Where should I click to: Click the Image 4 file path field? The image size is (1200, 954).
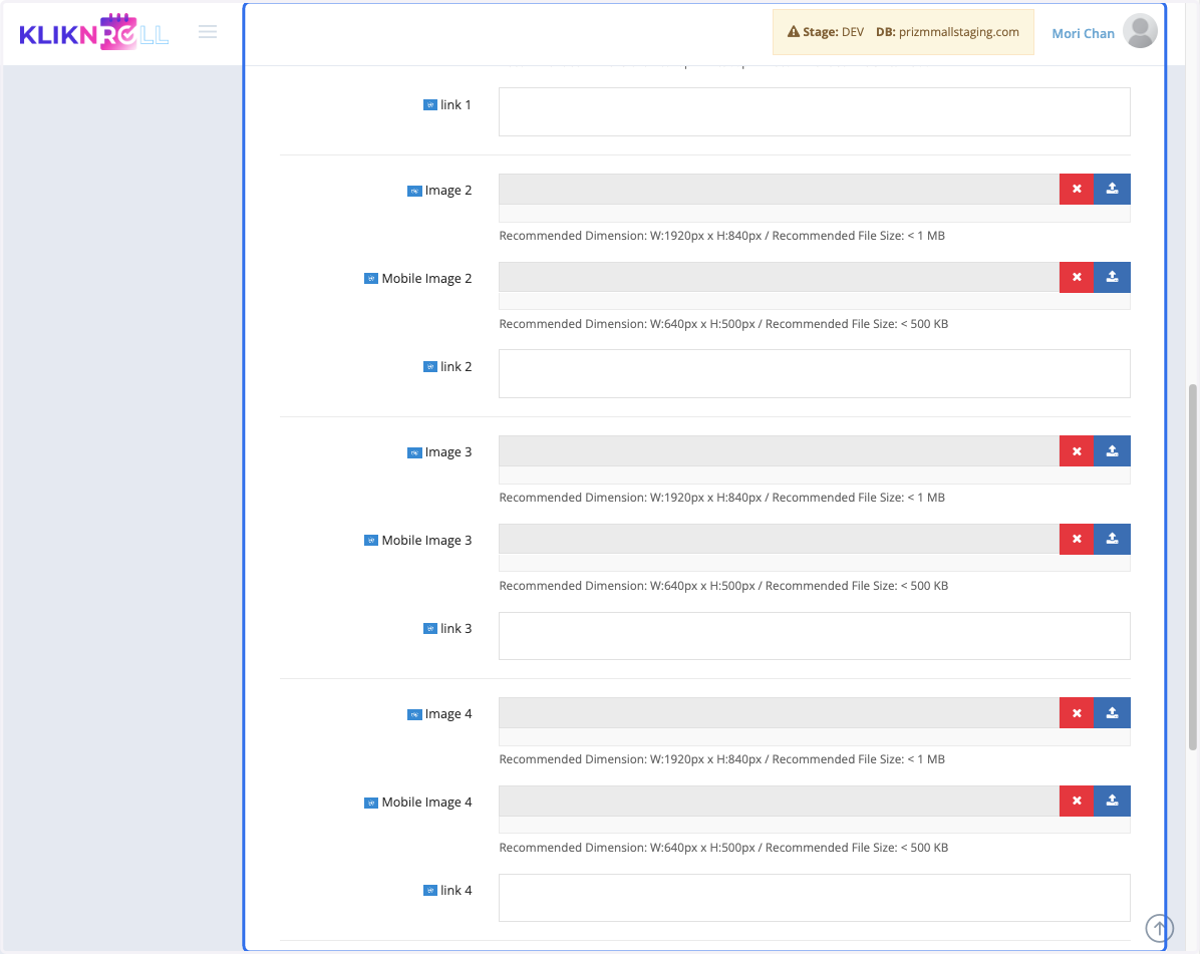(779, 713)
